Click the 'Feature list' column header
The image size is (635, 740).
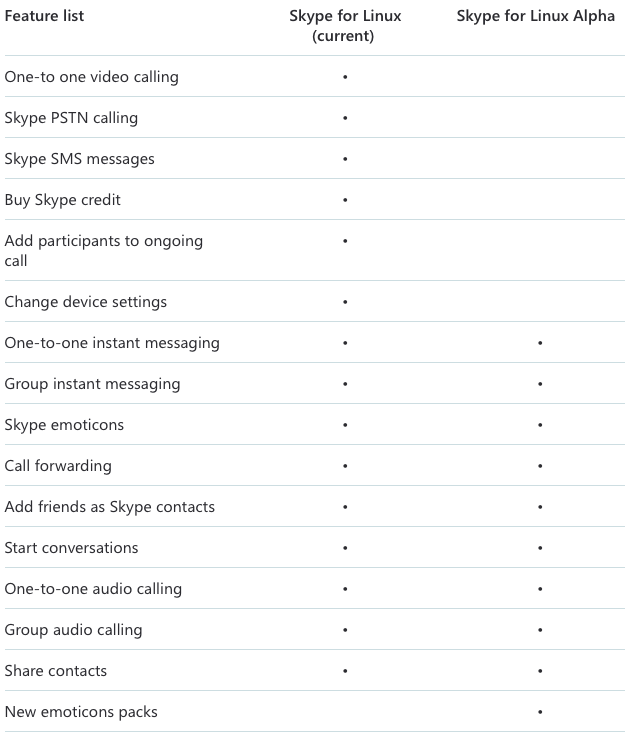[x=44, y=16]
